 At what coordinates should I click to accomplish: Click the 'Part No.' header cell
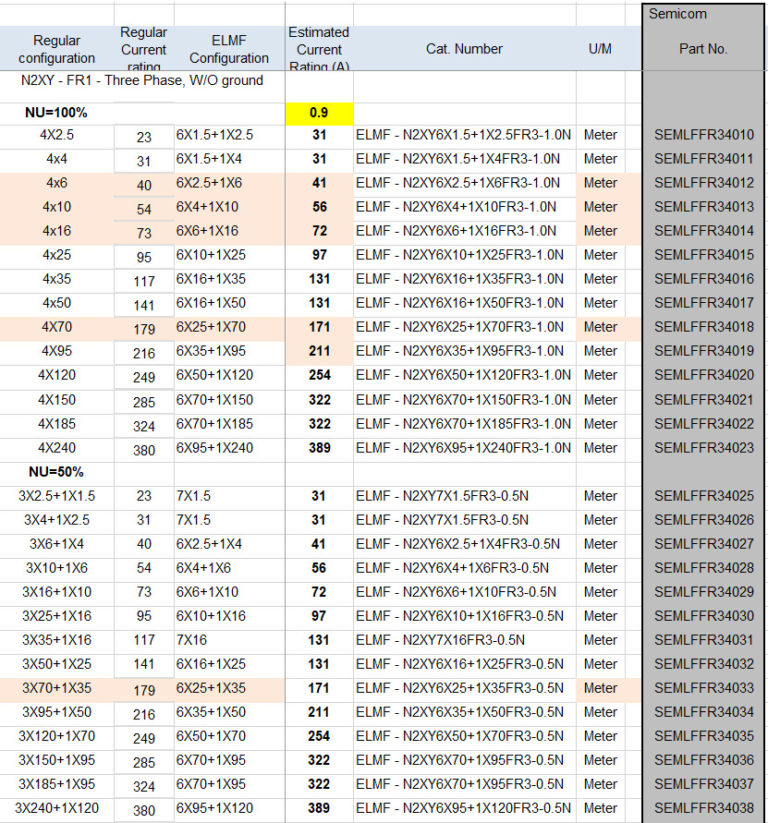tap(703, 49)
